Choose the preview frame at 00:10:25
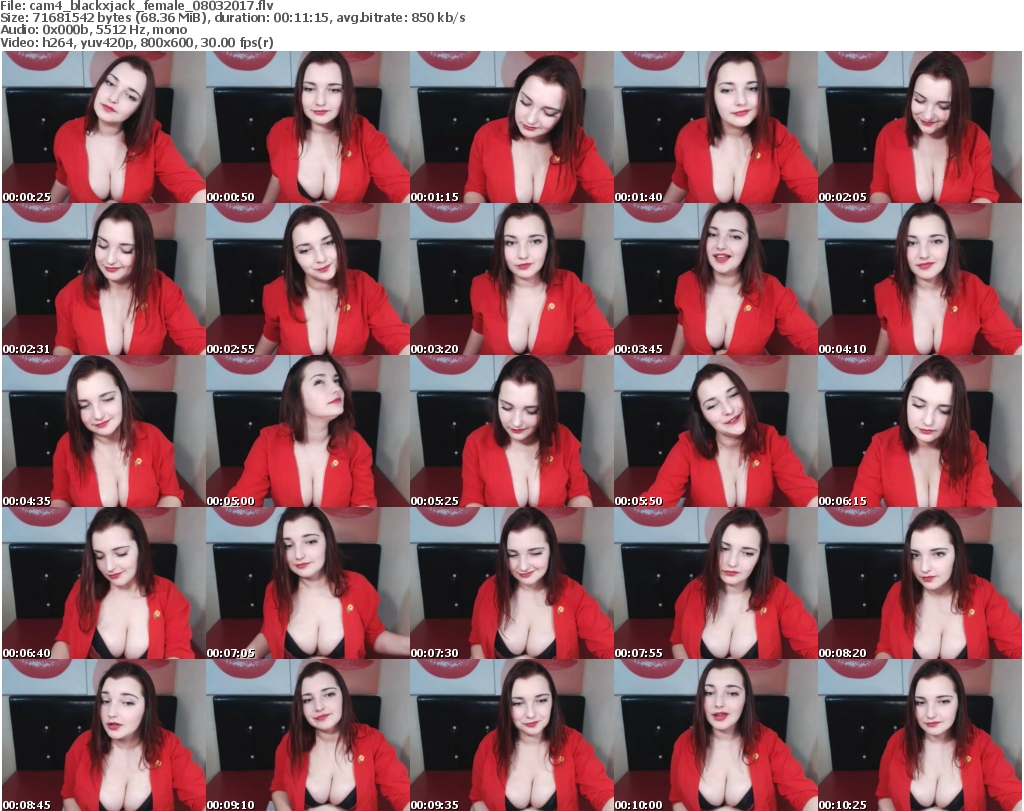The width and height of the screenshot is (1024, 811). click(920, 735)
